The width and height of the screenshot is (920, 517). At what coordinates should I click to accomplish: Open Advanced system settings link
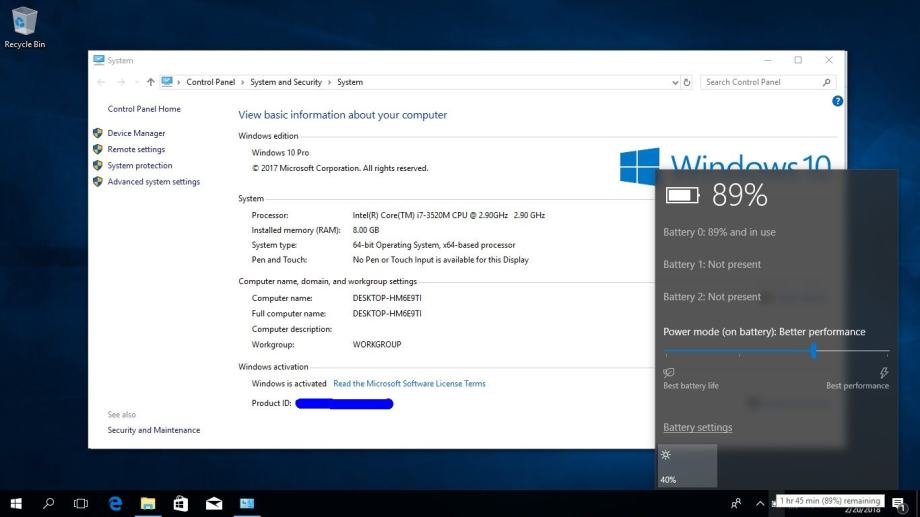point(154,182)
